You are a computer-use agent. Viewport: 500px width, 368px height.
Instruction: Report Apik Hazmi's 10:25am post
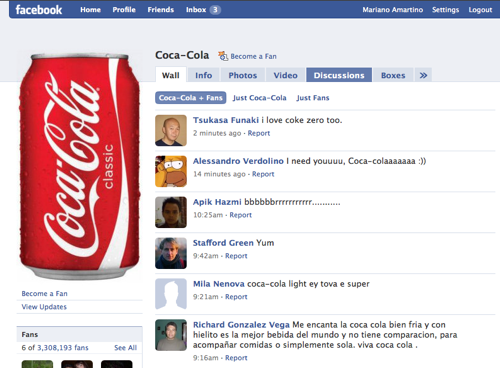pos(240,215)
